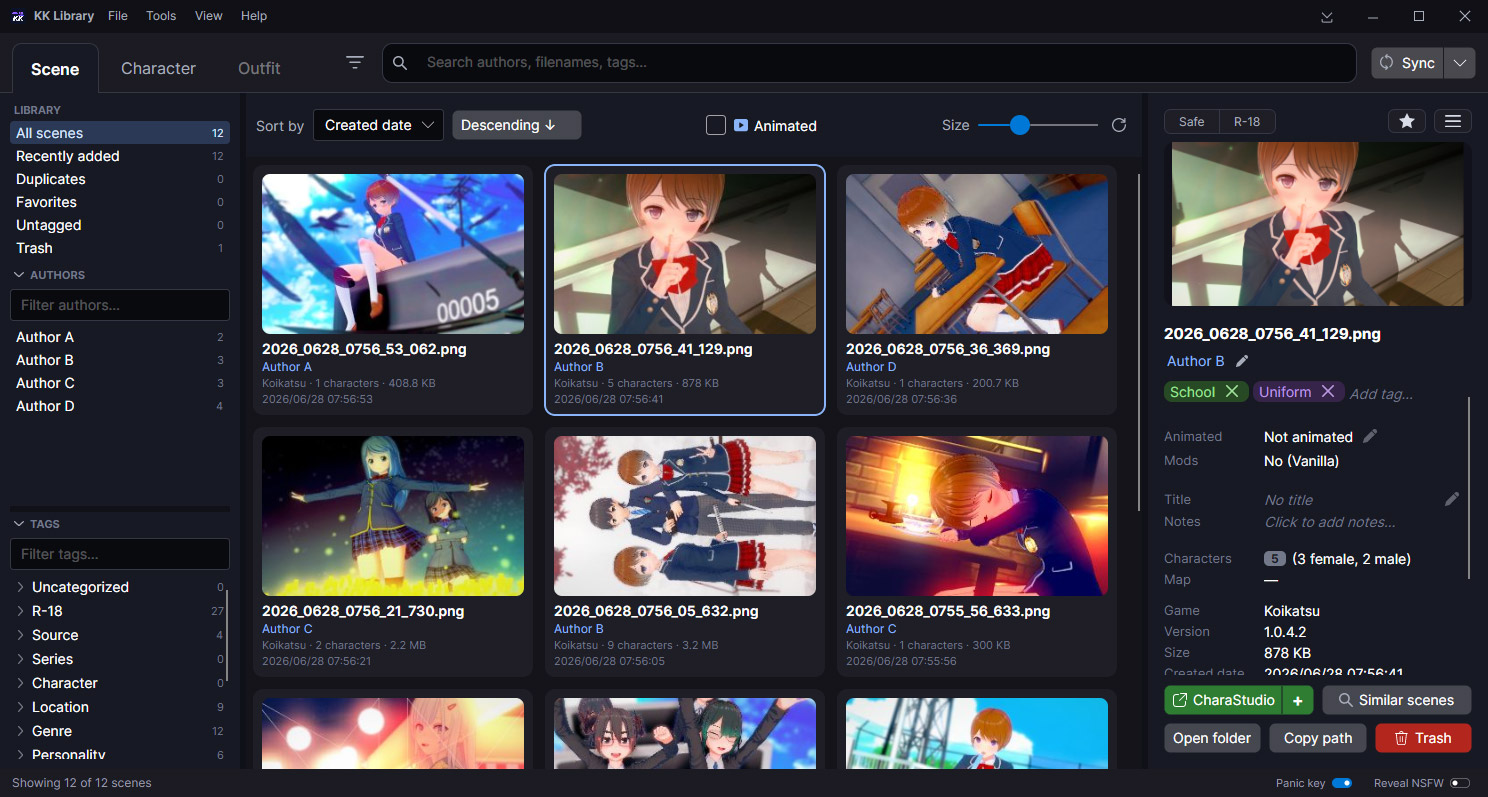Click the green plus beside CharaStudio
The image size is (1488, 797).
tap(1298, 701)
